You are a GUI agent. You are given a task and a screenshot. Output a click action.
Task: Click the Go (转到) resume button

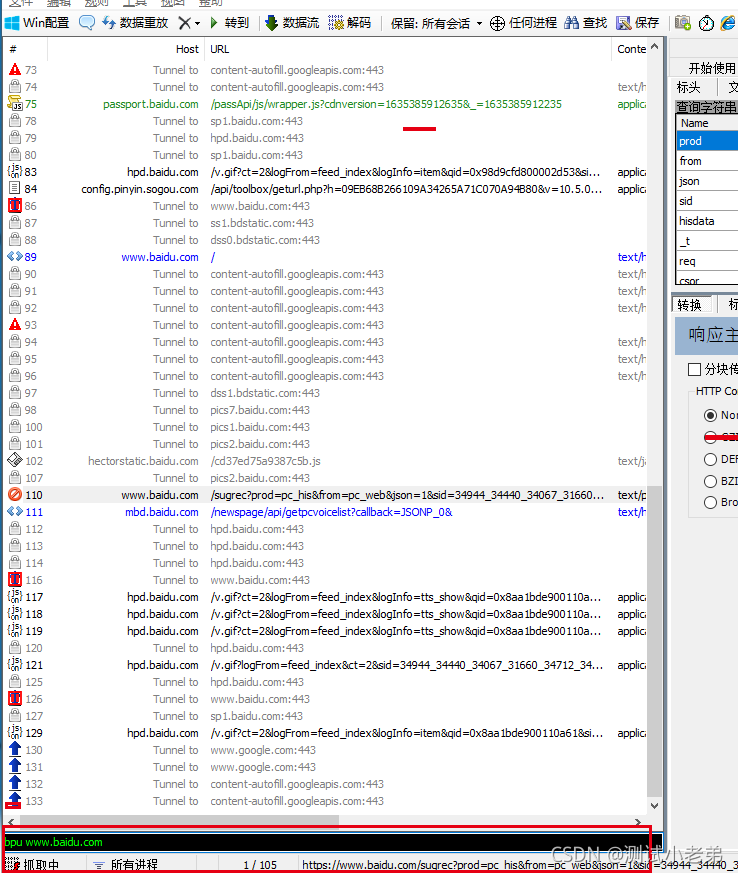point(229,23)
